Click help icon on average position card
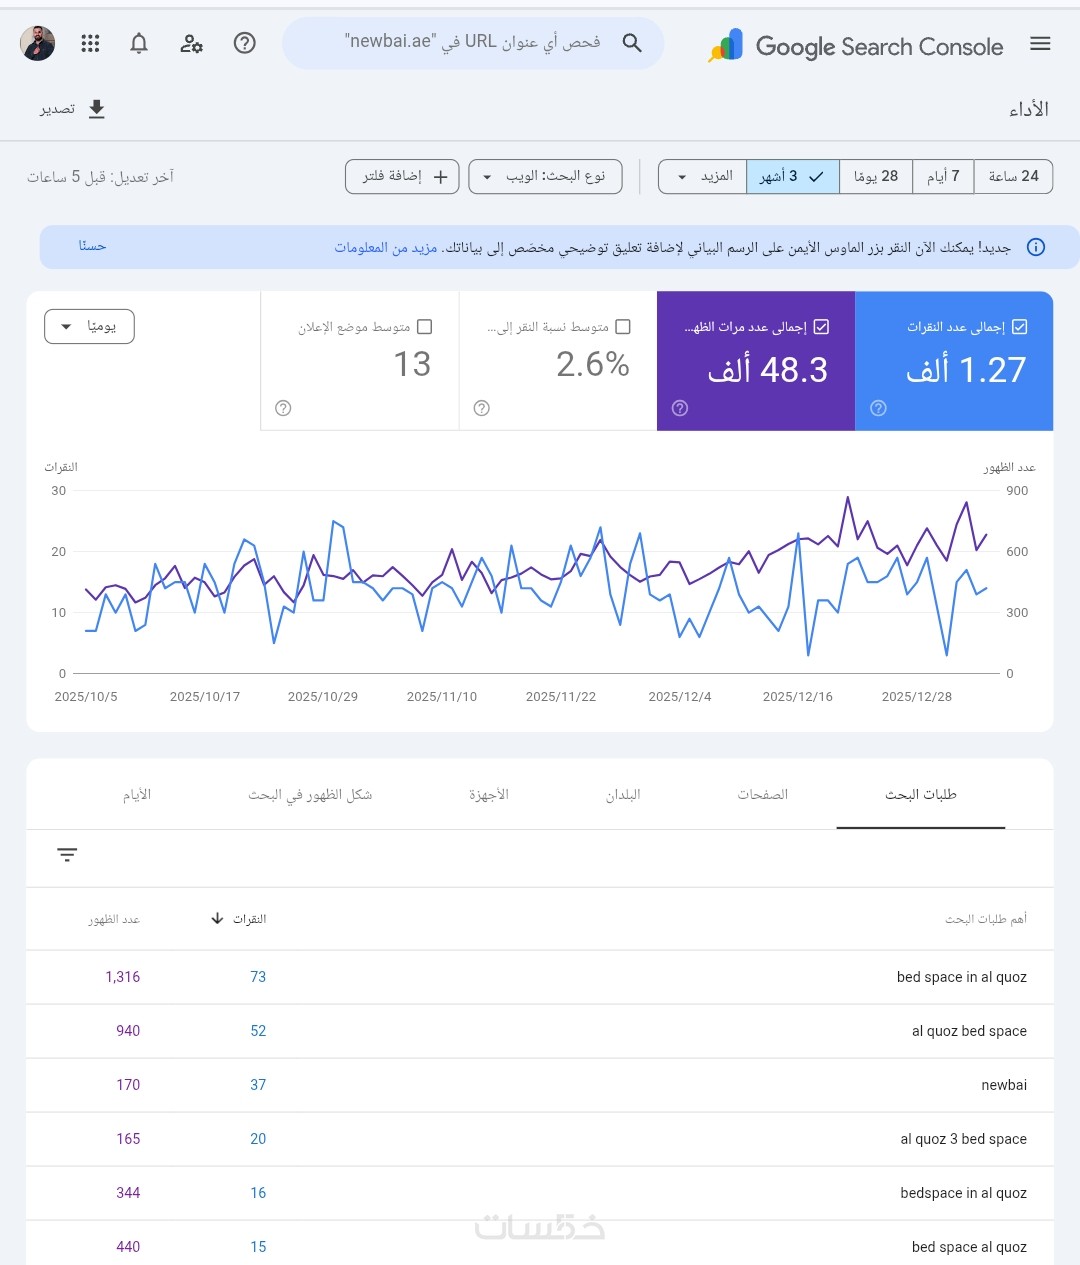Viewport: 1080px width, 1265px height. tap(283, 408)
